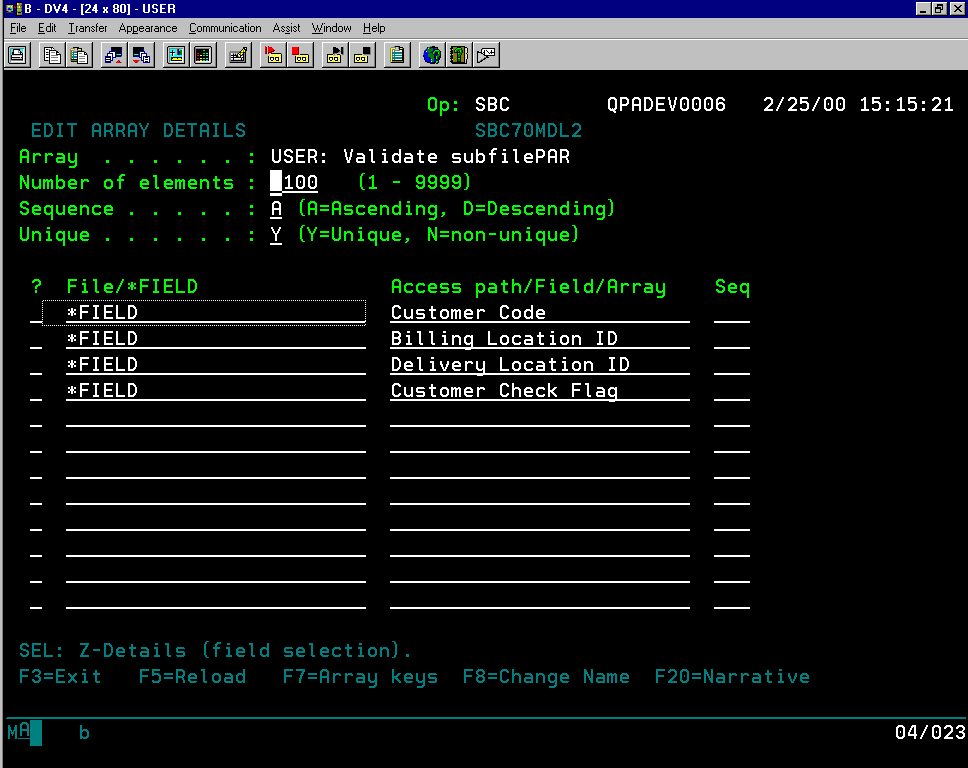Click the Paste clipboard toolbar icon
The width and height of the screenshot is (968, 768).
(x=79, y=55)
